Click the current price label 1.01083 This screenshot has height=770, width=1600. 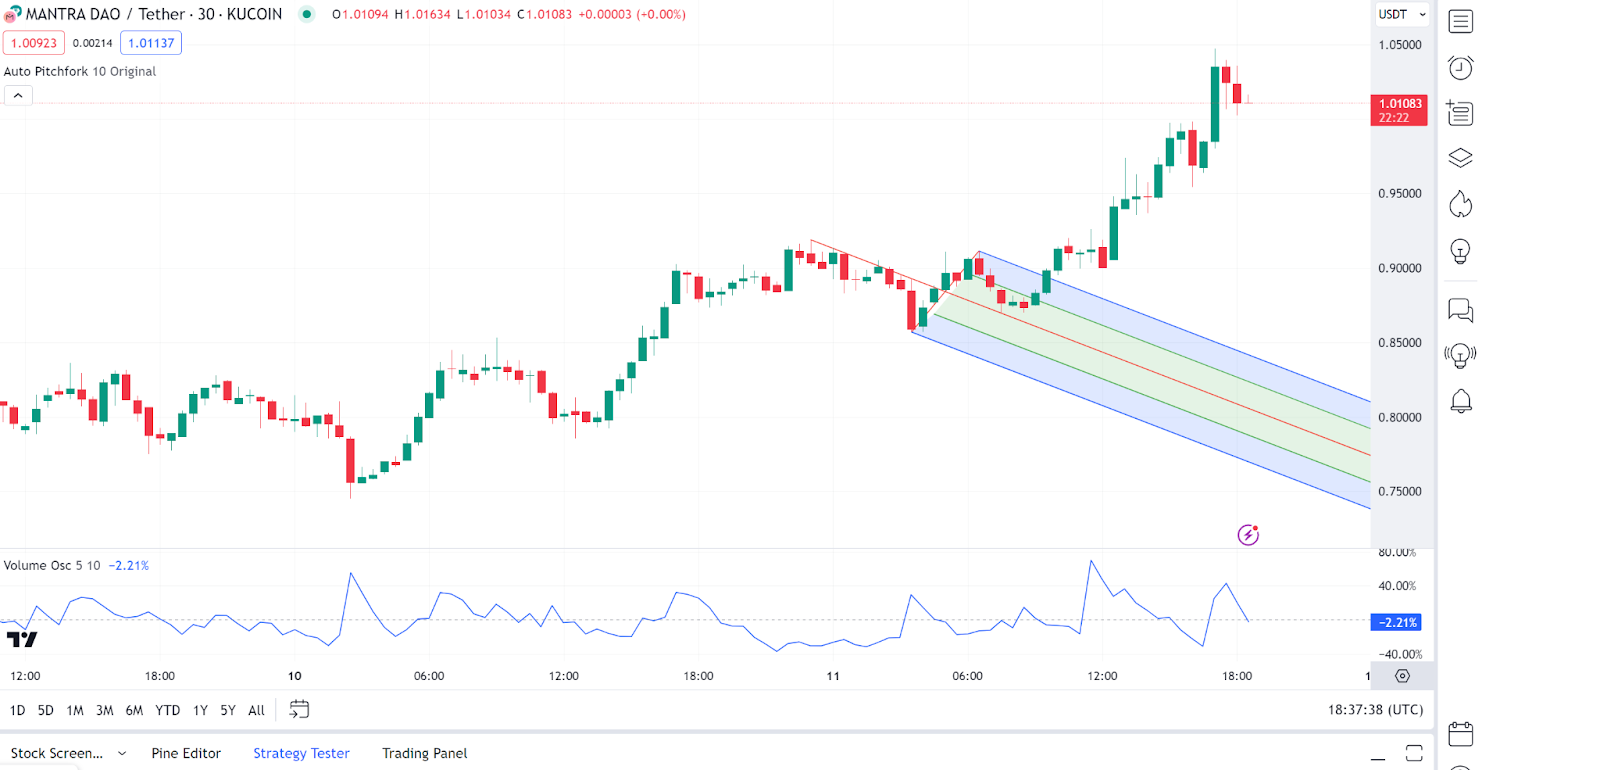pyautogui.click(x=1399, y=110)
